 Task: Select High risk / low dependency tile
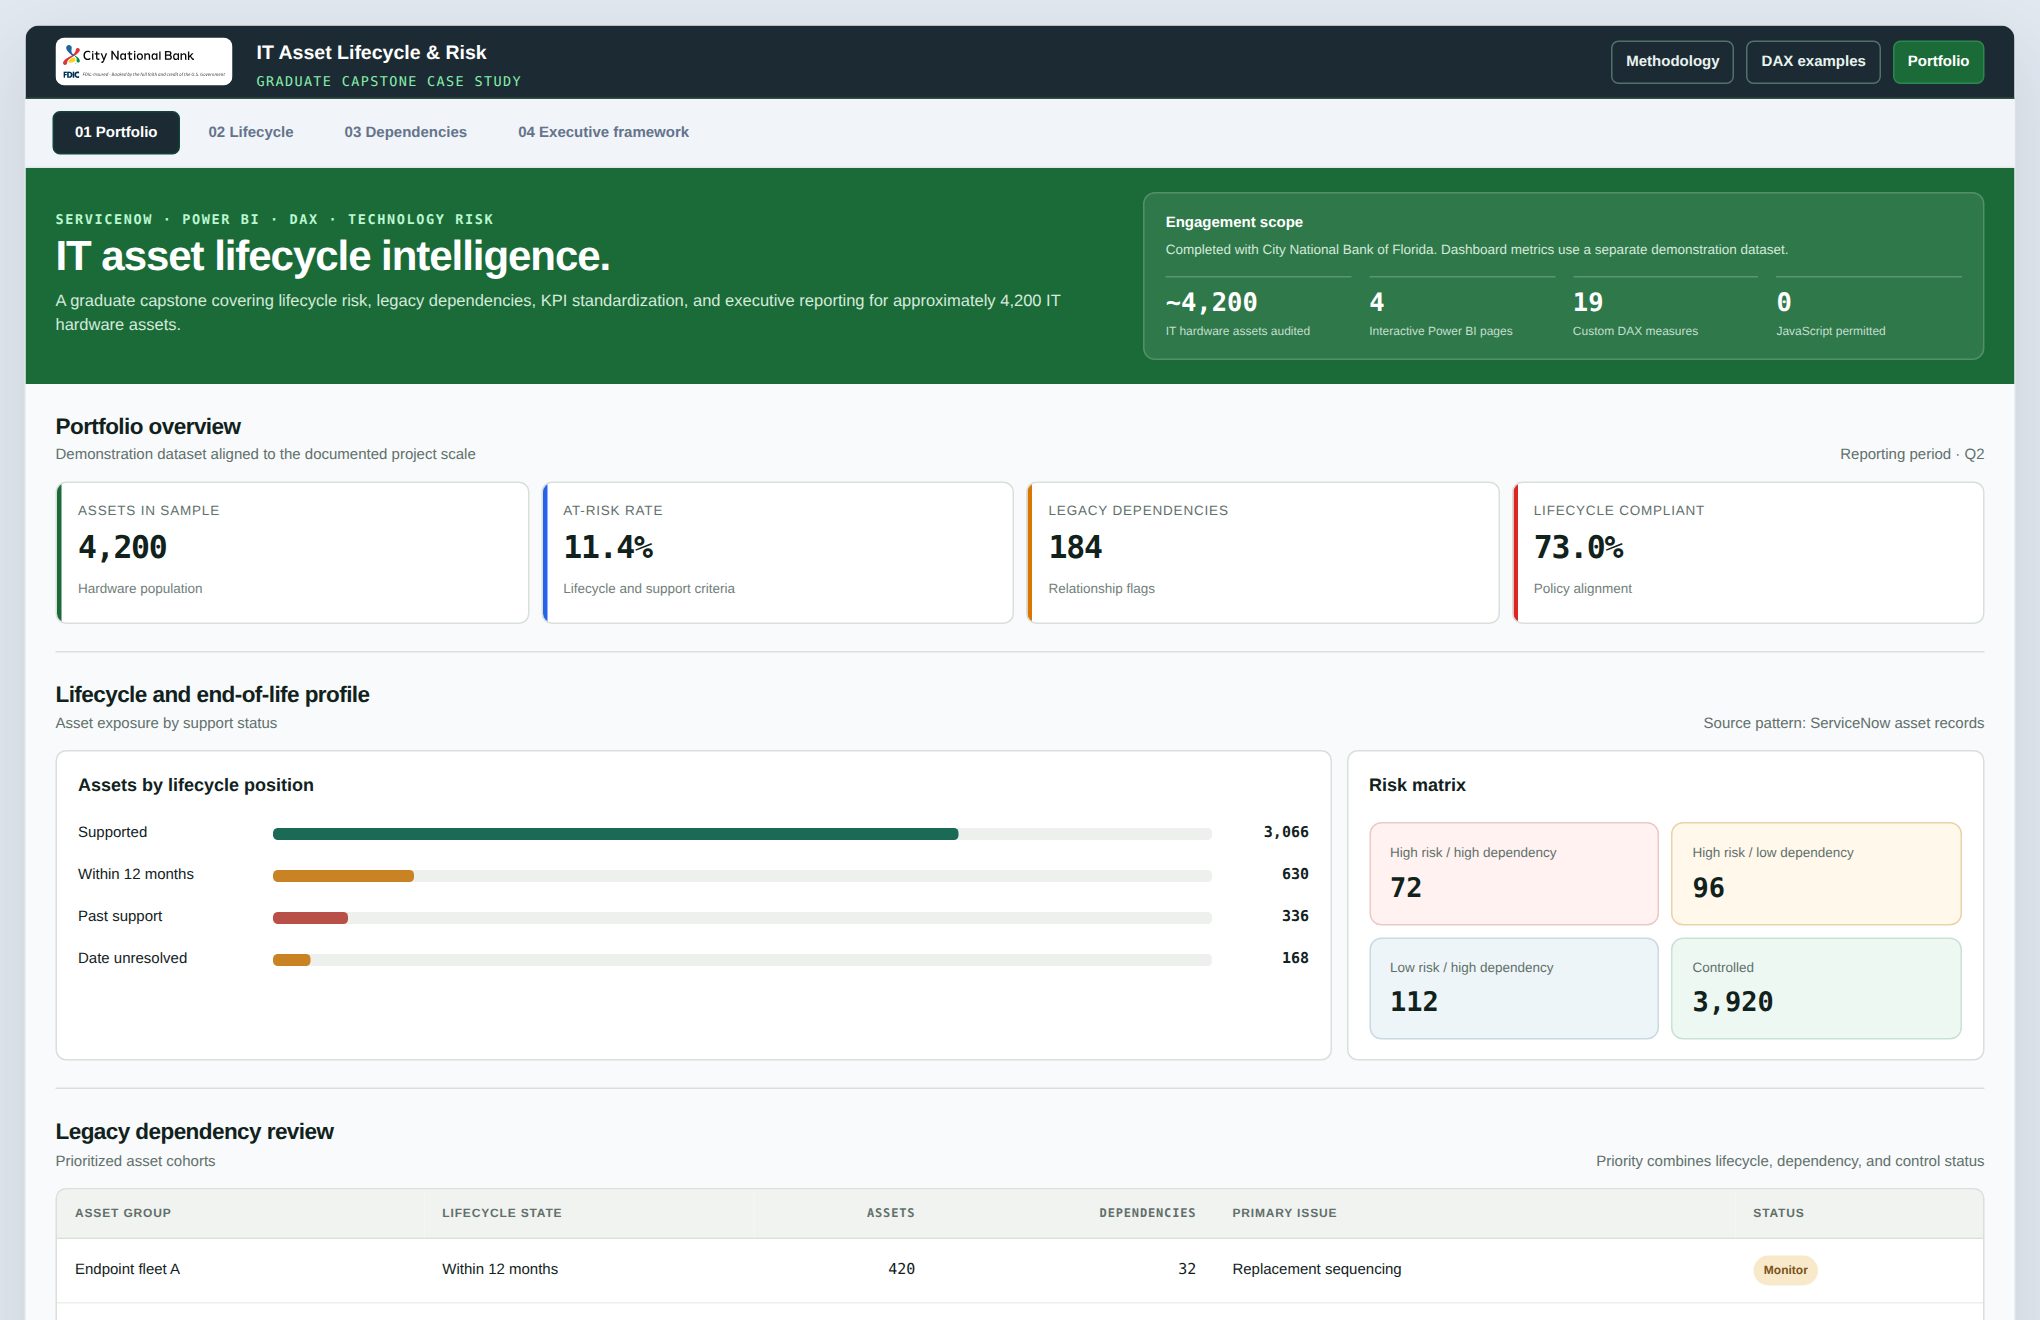1816,874
